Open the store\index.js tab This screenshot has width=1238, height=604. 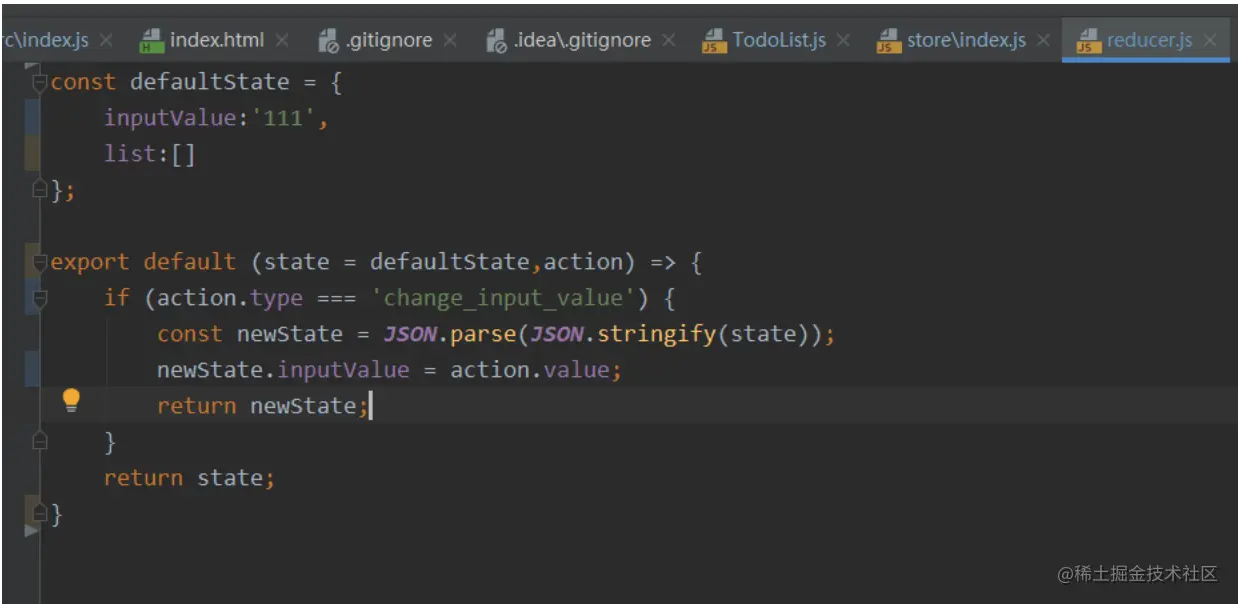click(x=966, y=40)
